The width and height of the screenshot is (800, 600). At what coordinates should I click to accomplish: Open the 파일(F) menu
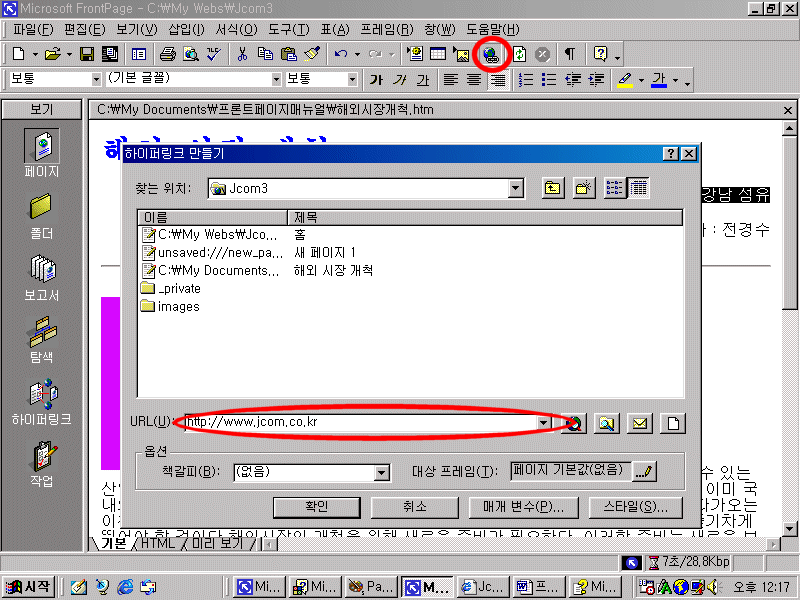33,30
